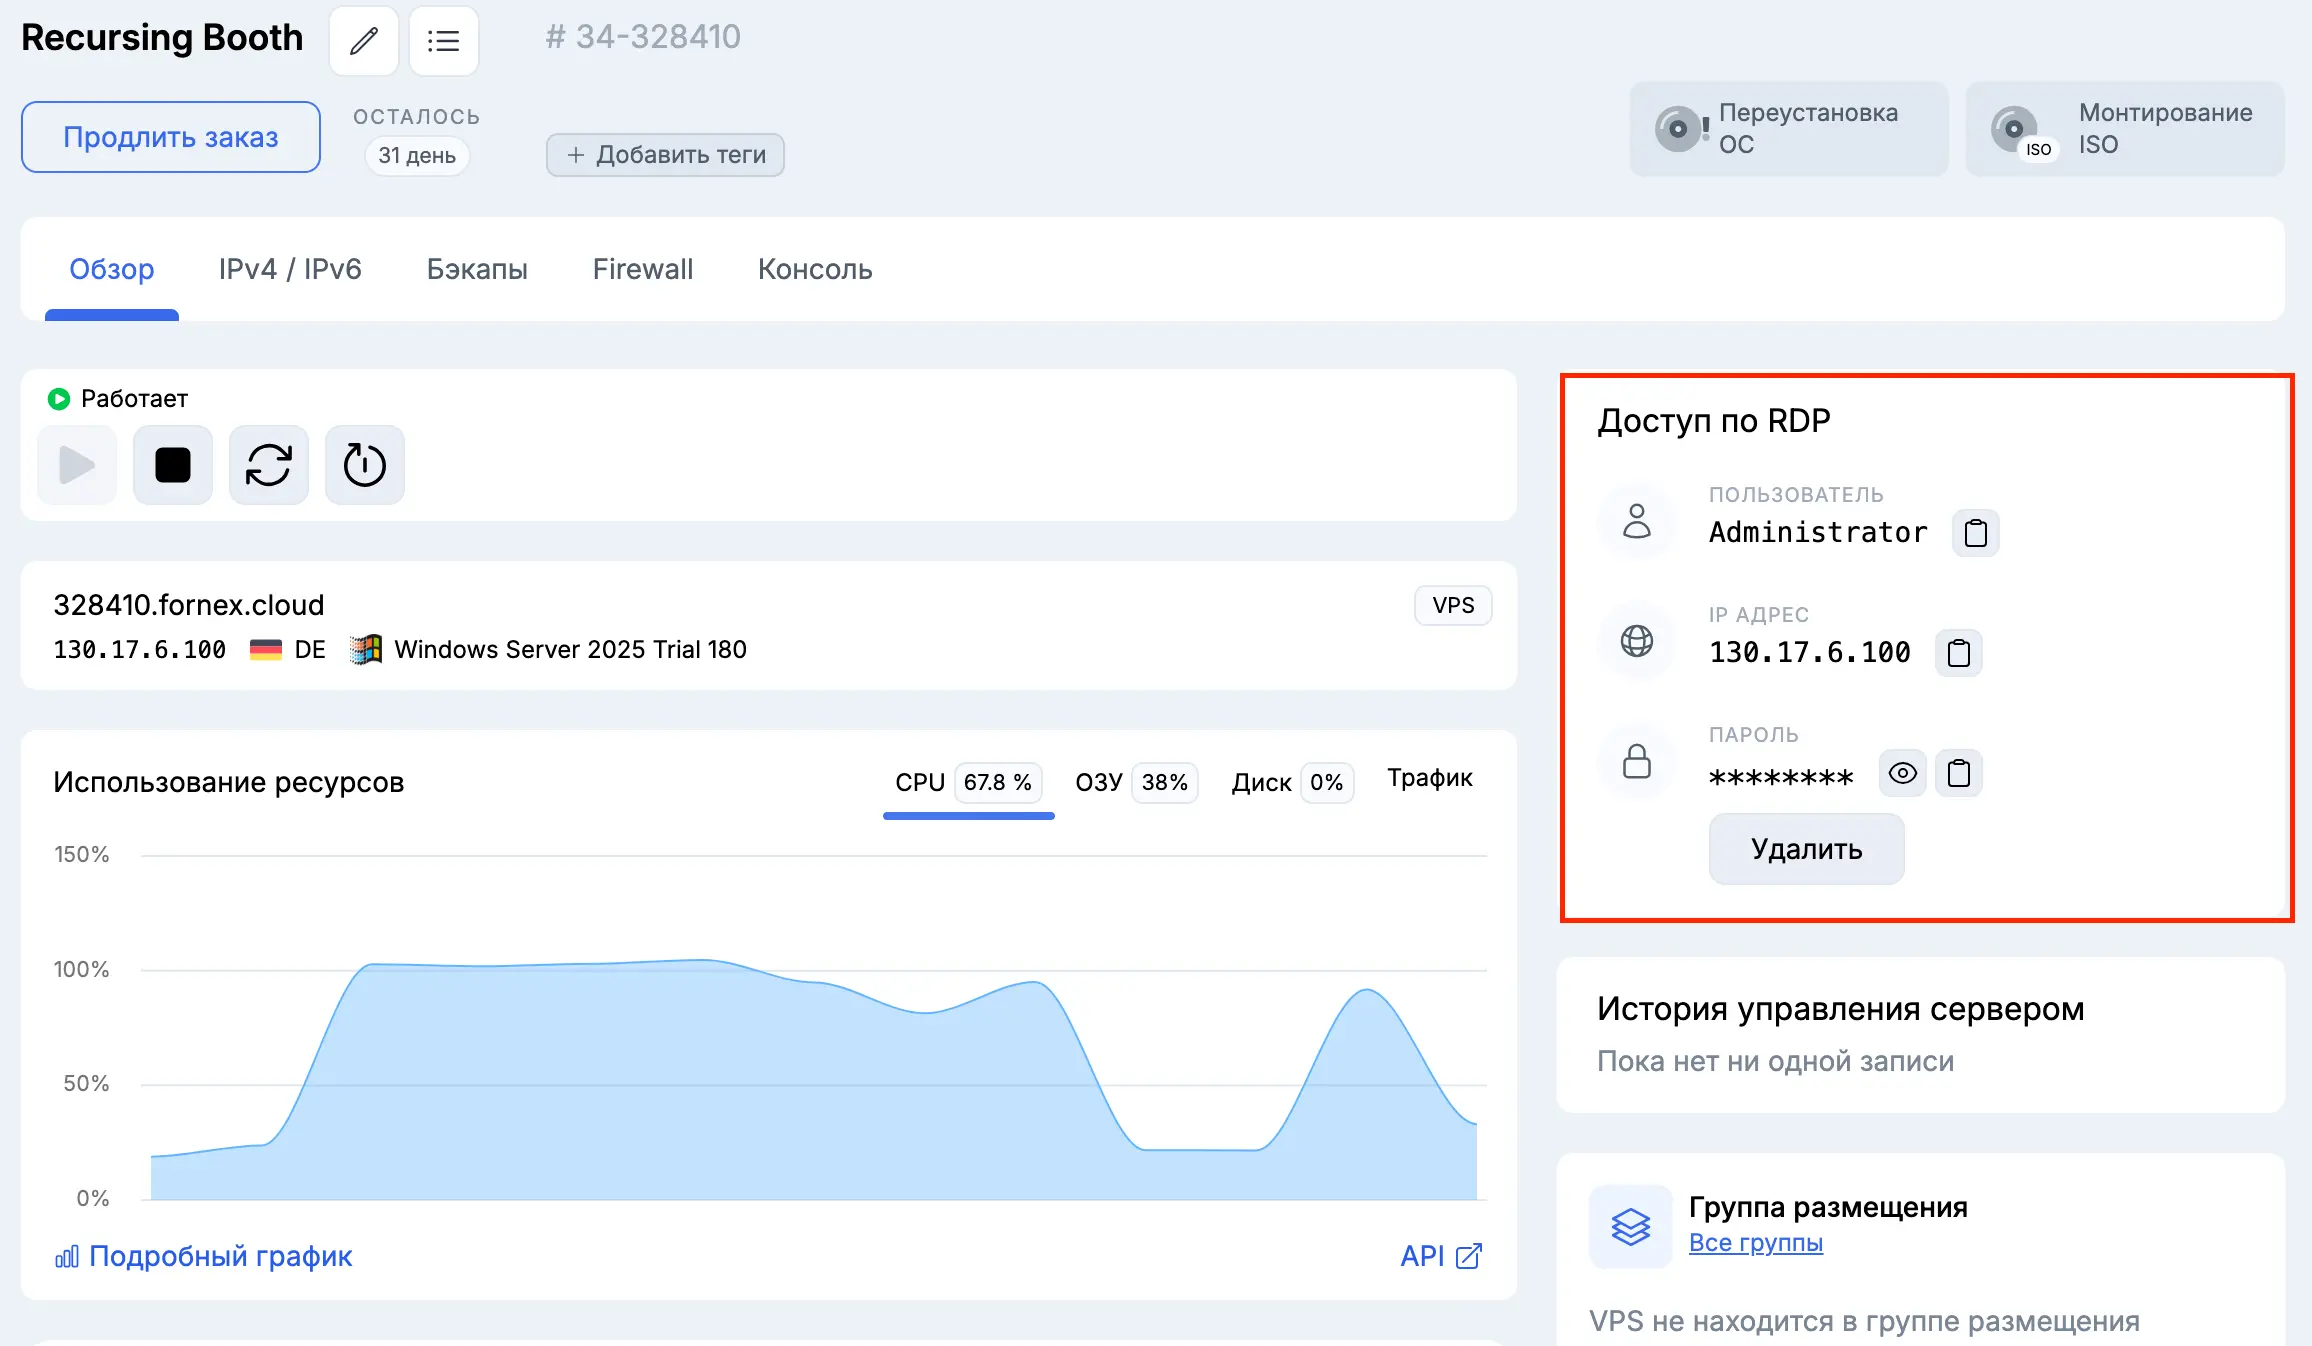
Task: Open the Все группы link
Action: (1756, 1243)
